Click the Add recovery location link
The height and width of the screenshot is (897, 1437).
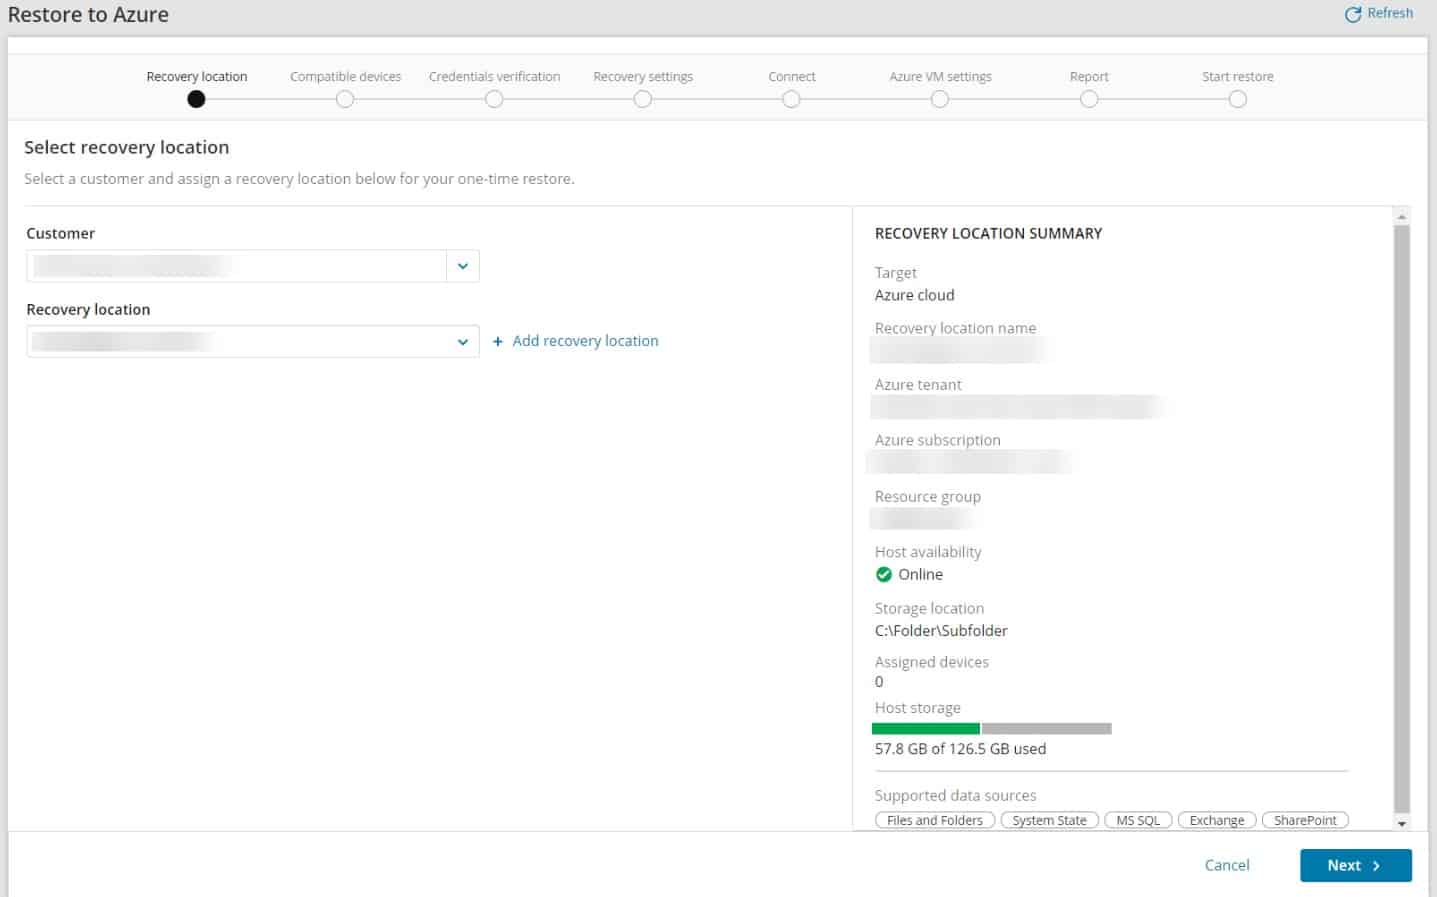point(585,341)
